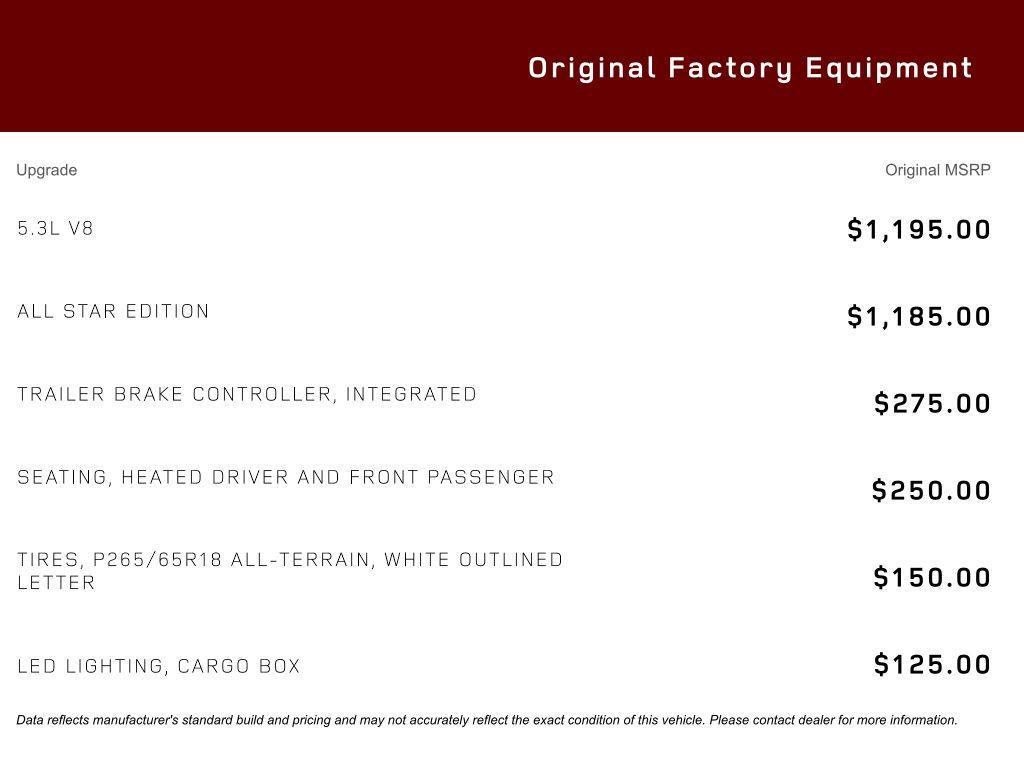
Task: Select the "LED LIGHTING, CARGO BOX" upgrade
Action: point(158,666)
